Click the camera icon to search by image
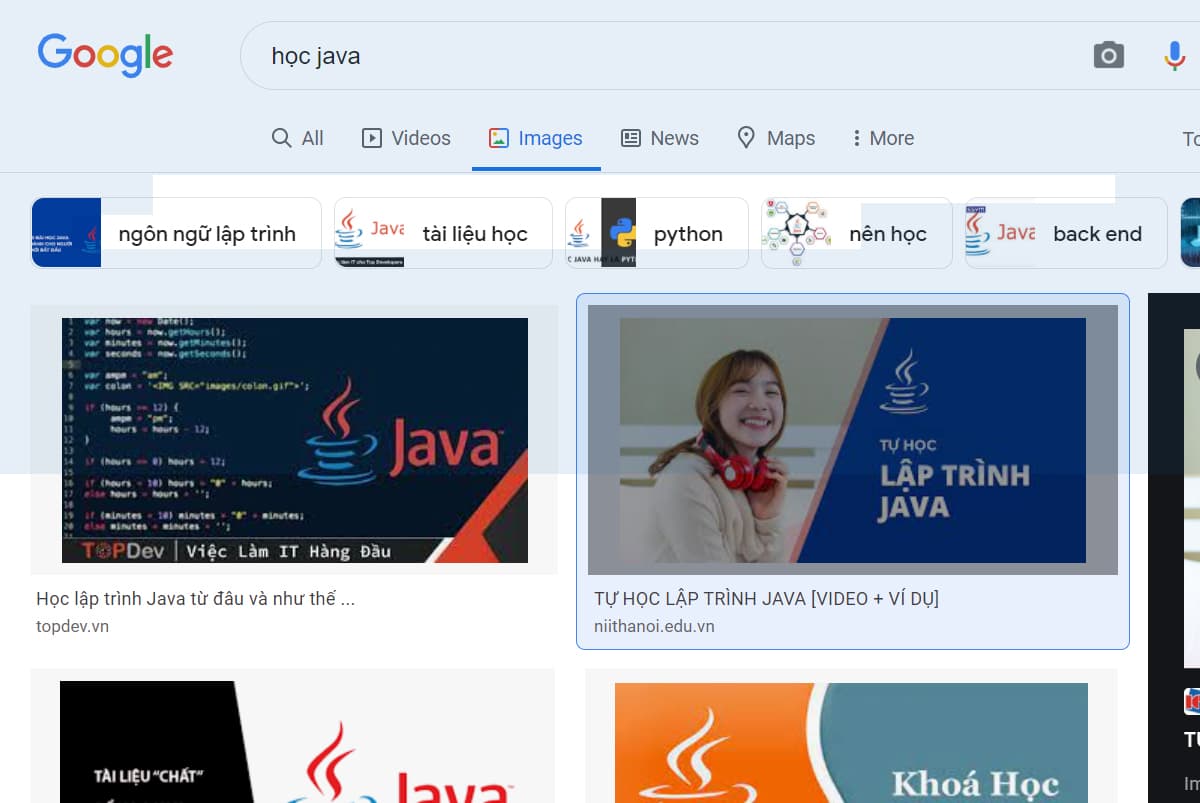Viewport: 1200px width, 803px height. tap(1108, 57)
